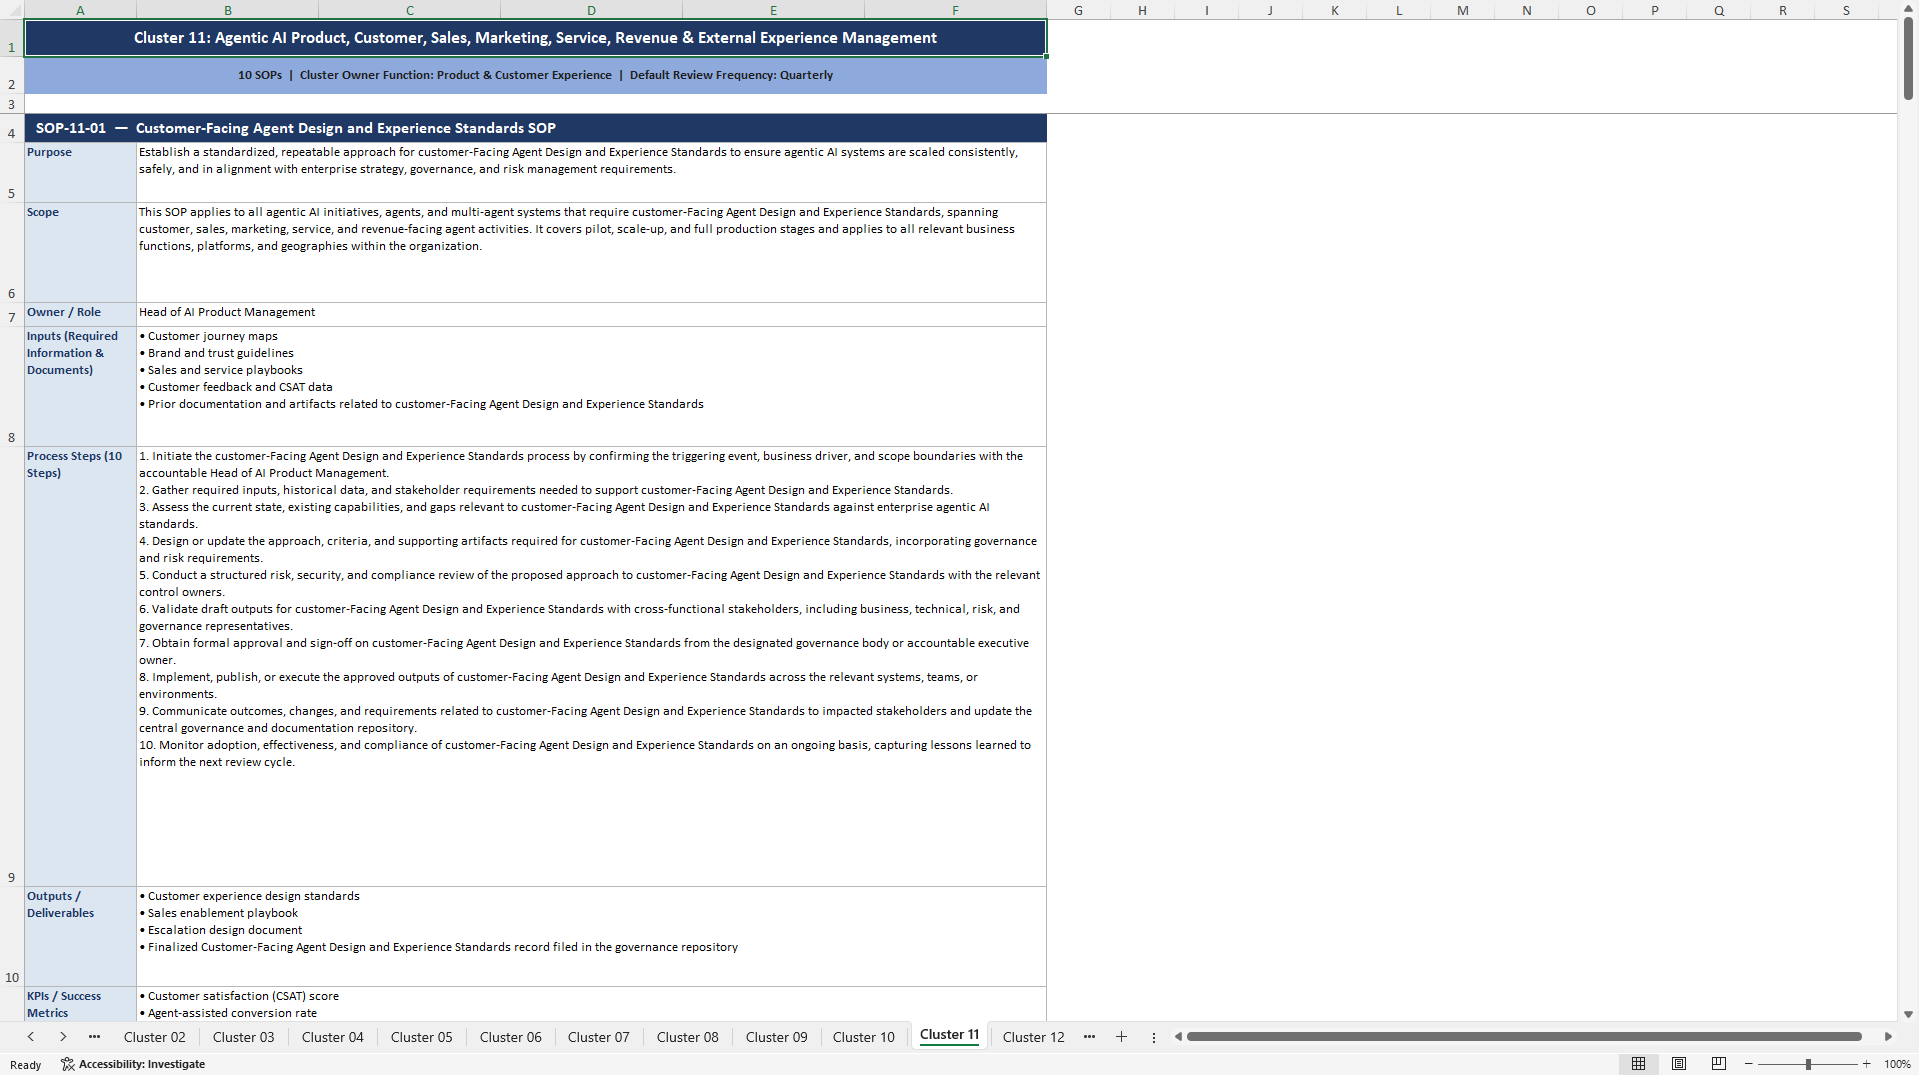The width and height of the screenshot is (1919, 1075).
Task: Click the horizontal scrollbar thumb
Action: (1523, 1037)
